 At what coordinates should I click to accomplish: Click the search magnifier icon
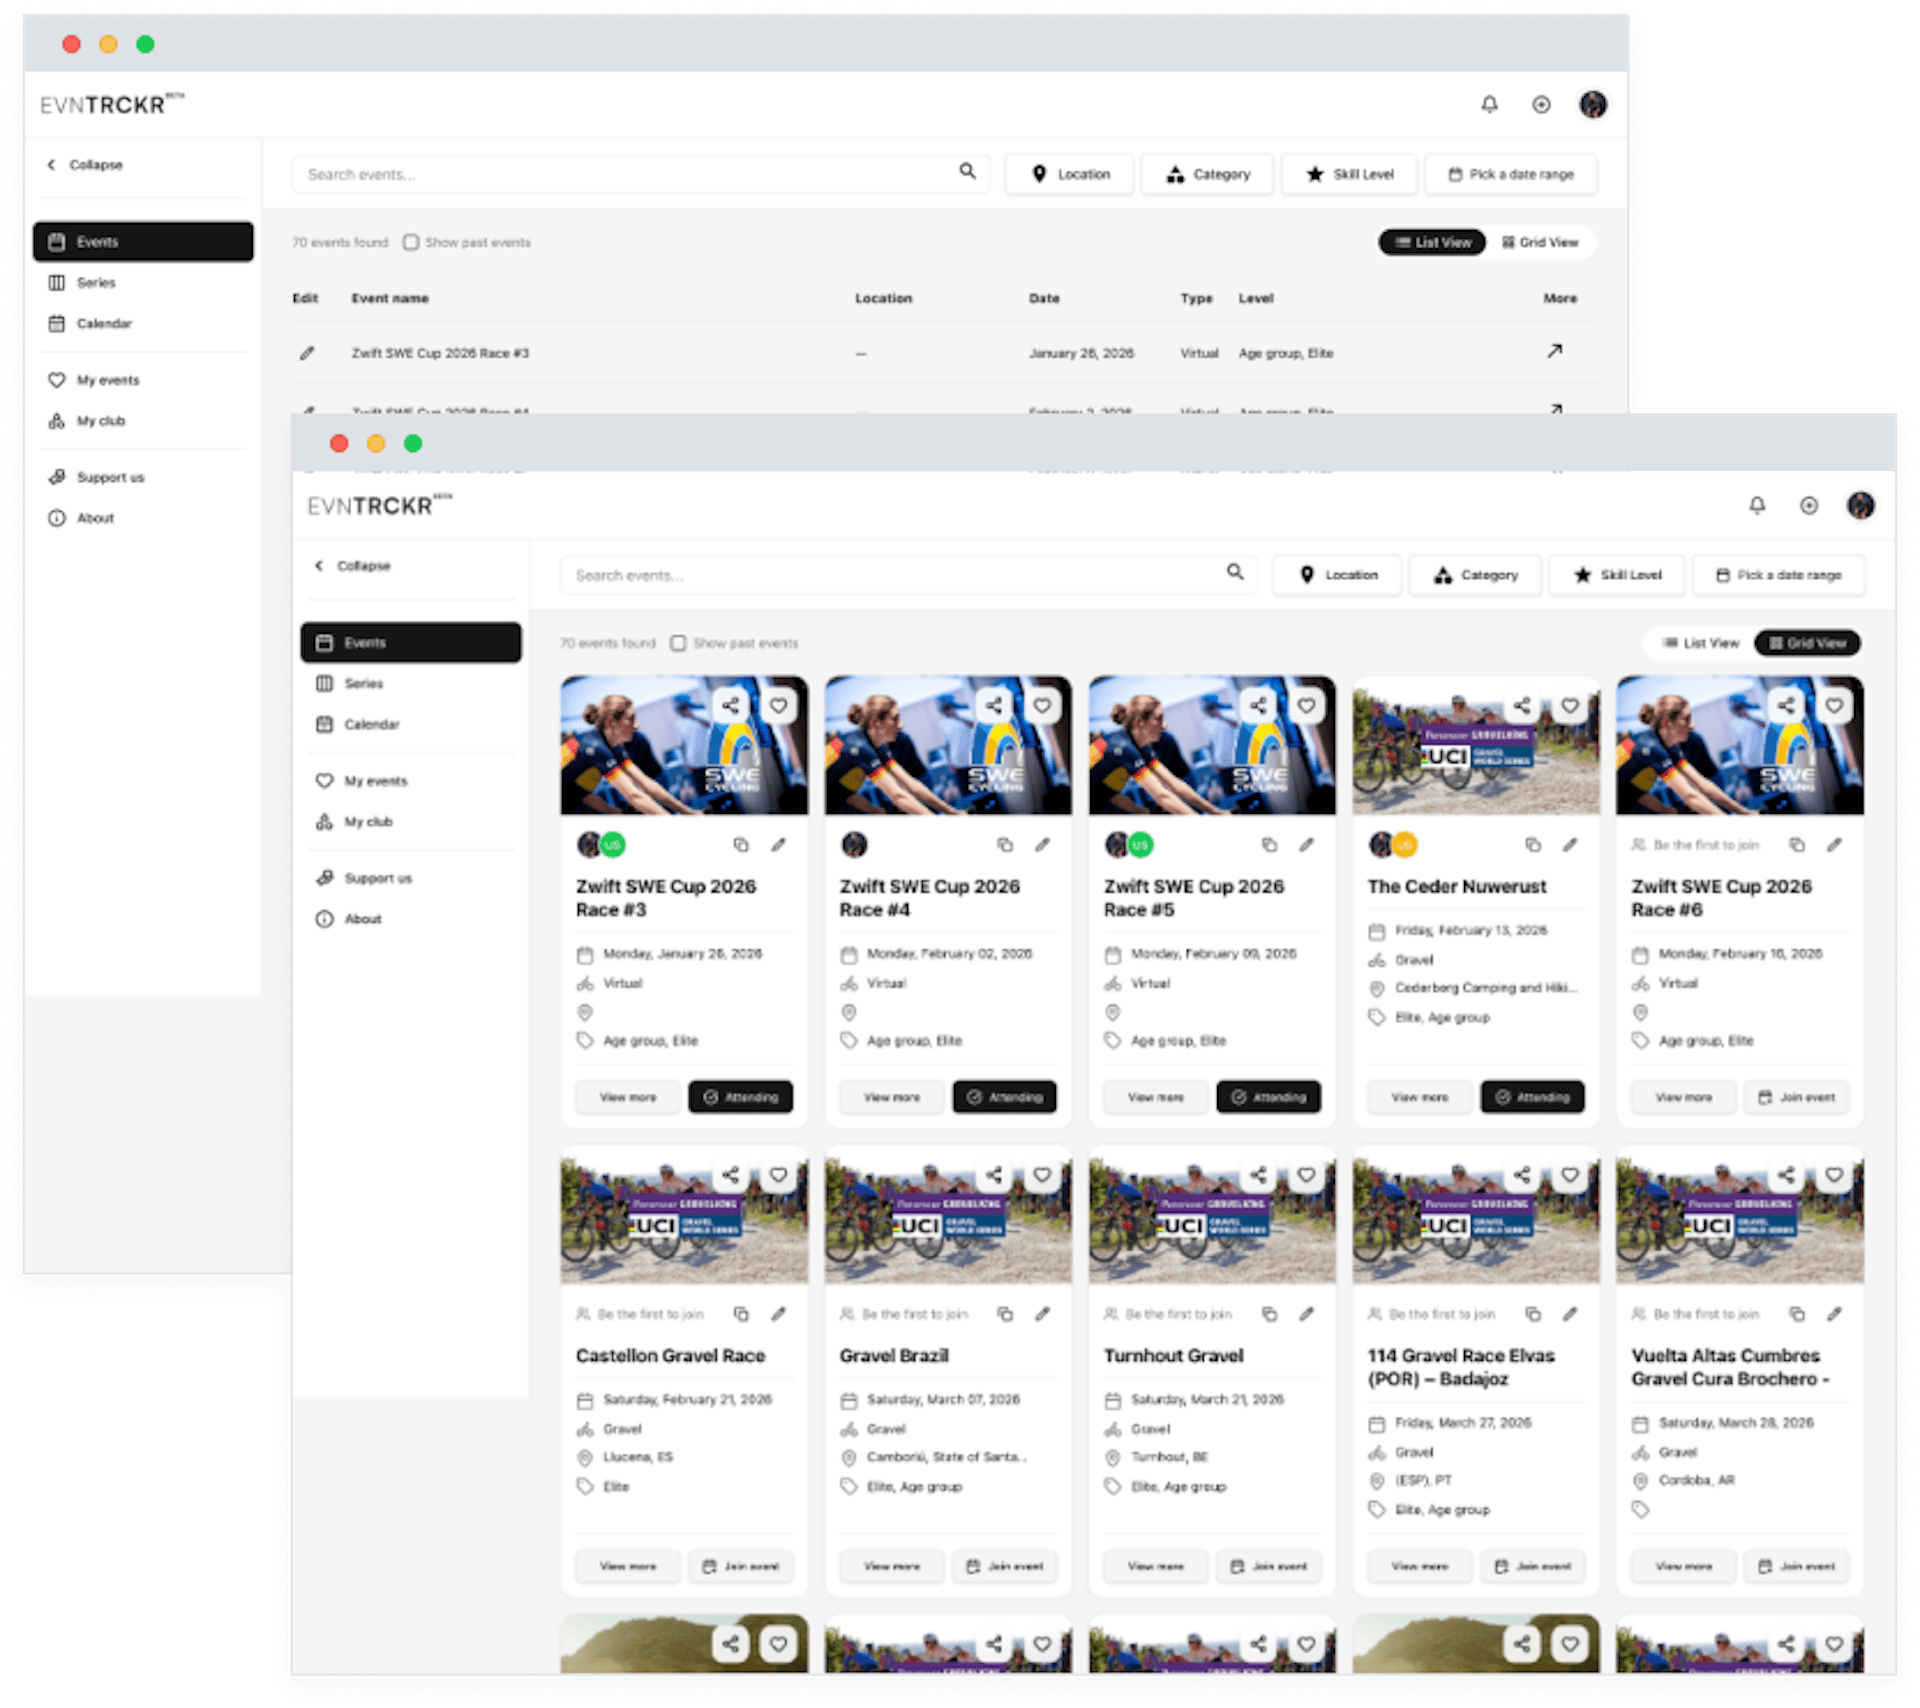(1236, 574)
